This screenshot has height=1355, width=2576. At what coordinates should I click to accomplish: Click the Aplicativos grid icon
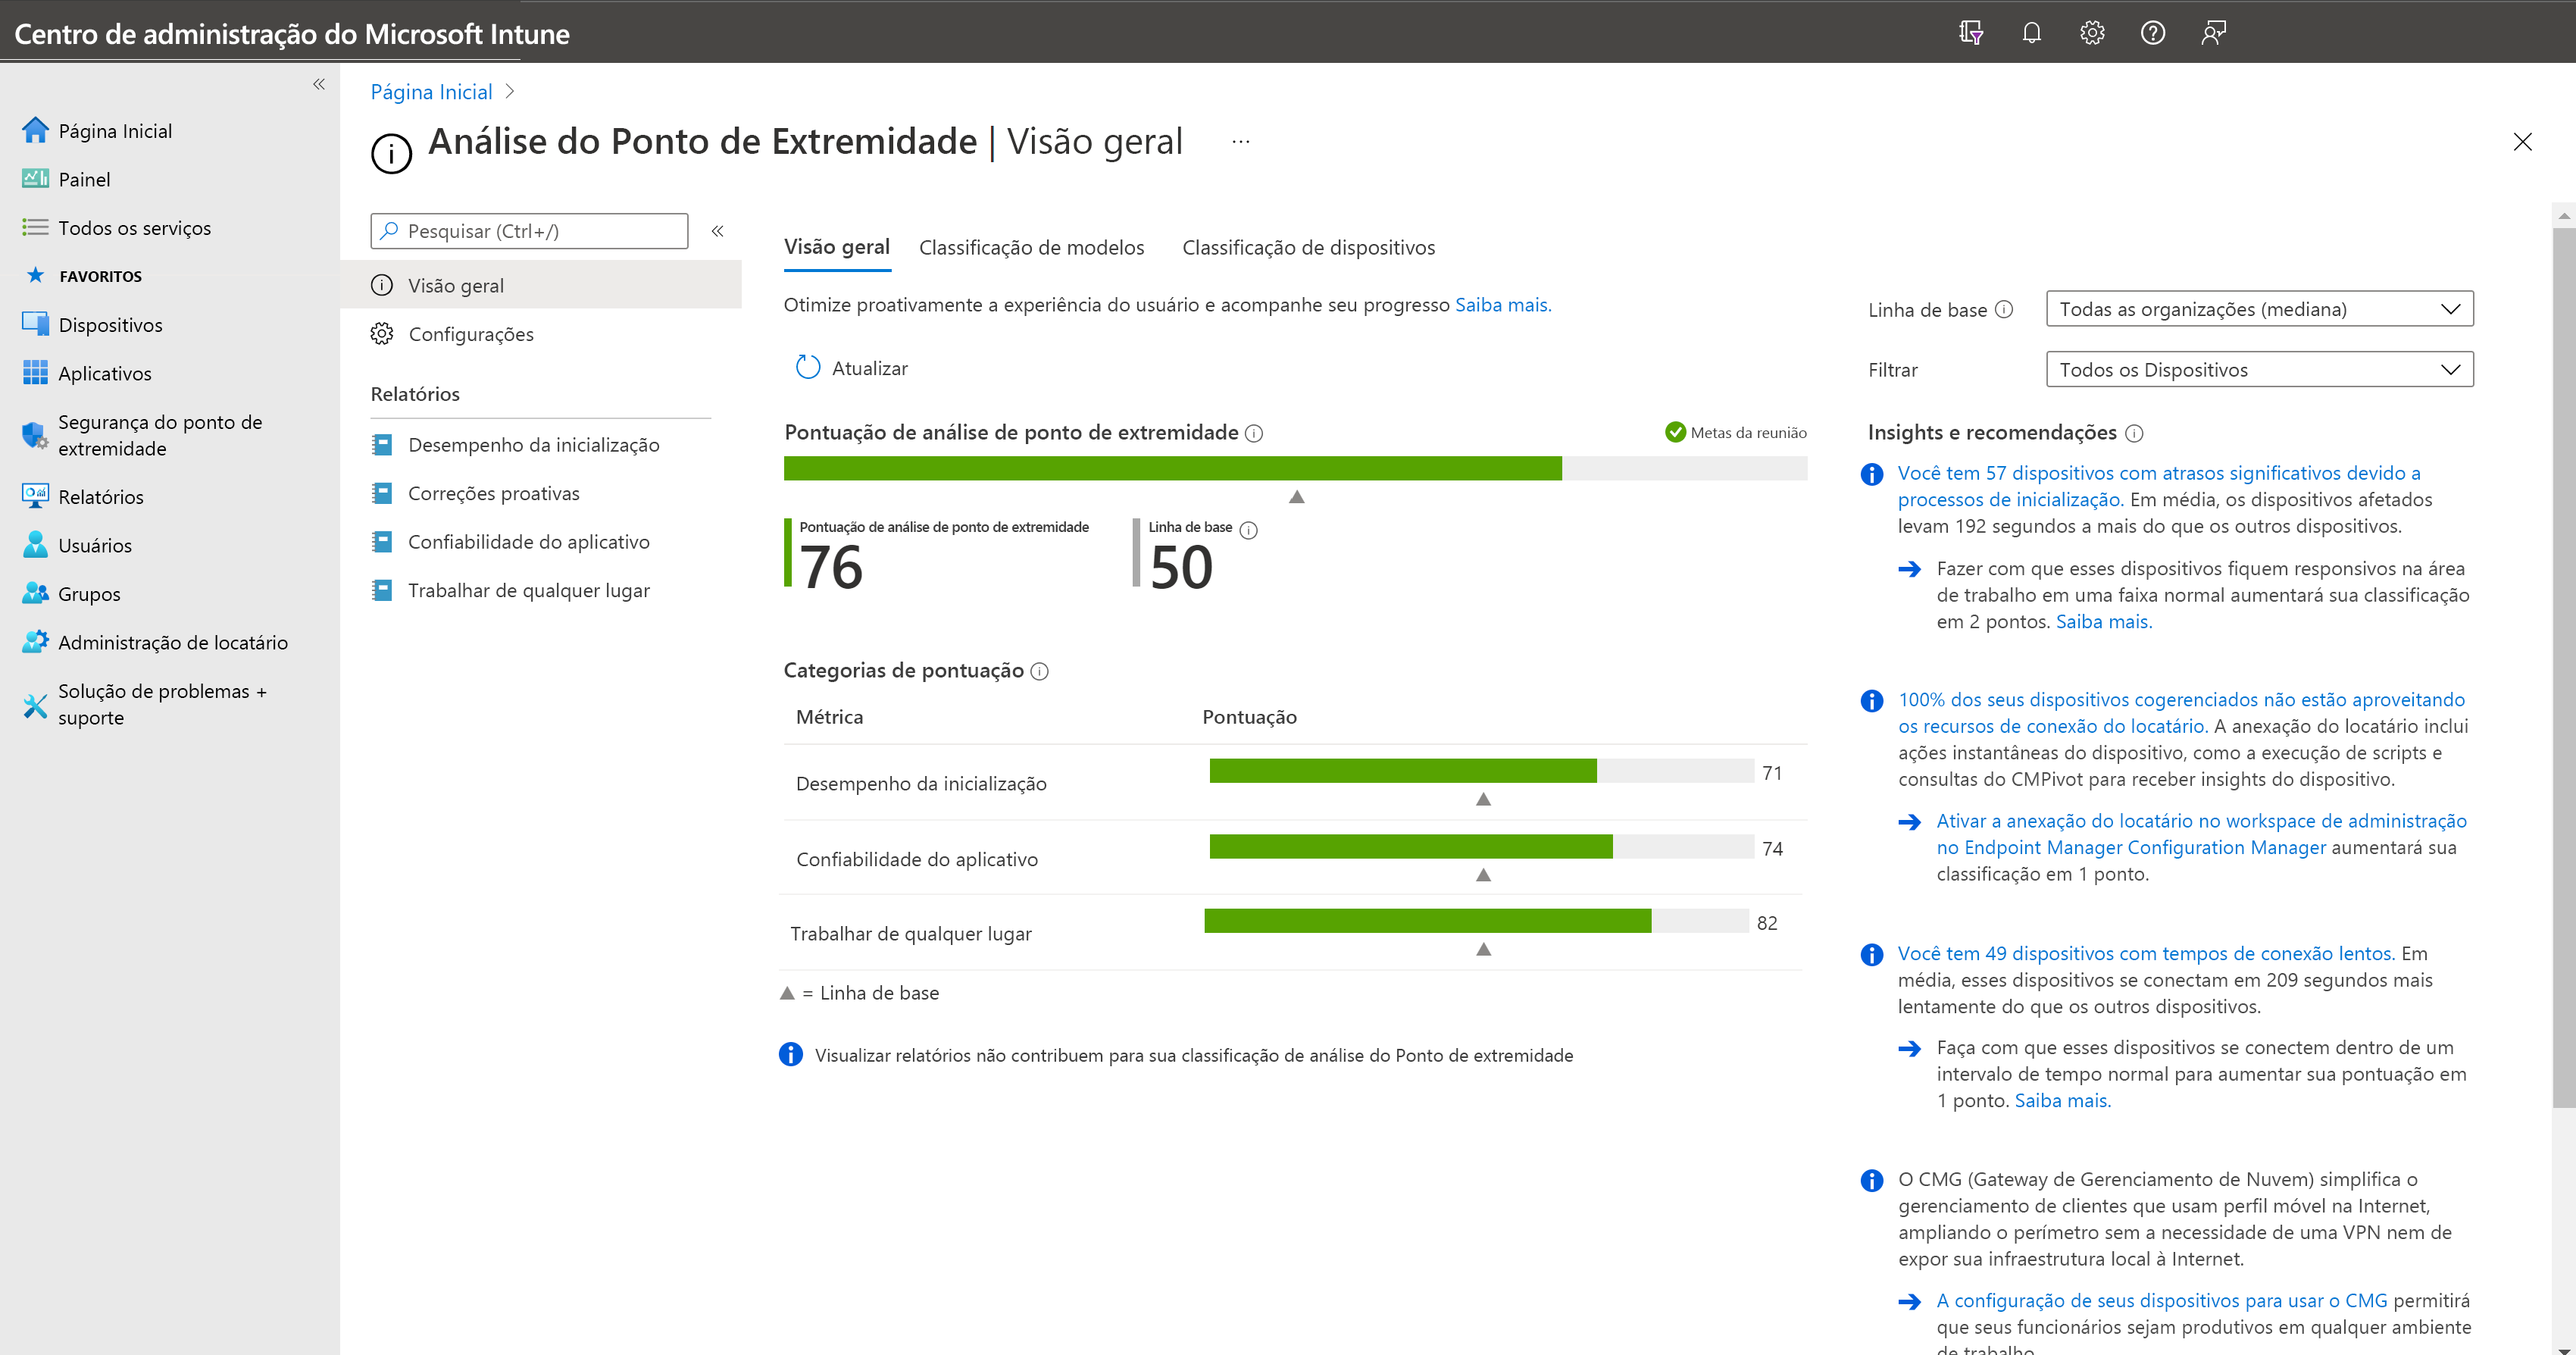pos(35,373)
